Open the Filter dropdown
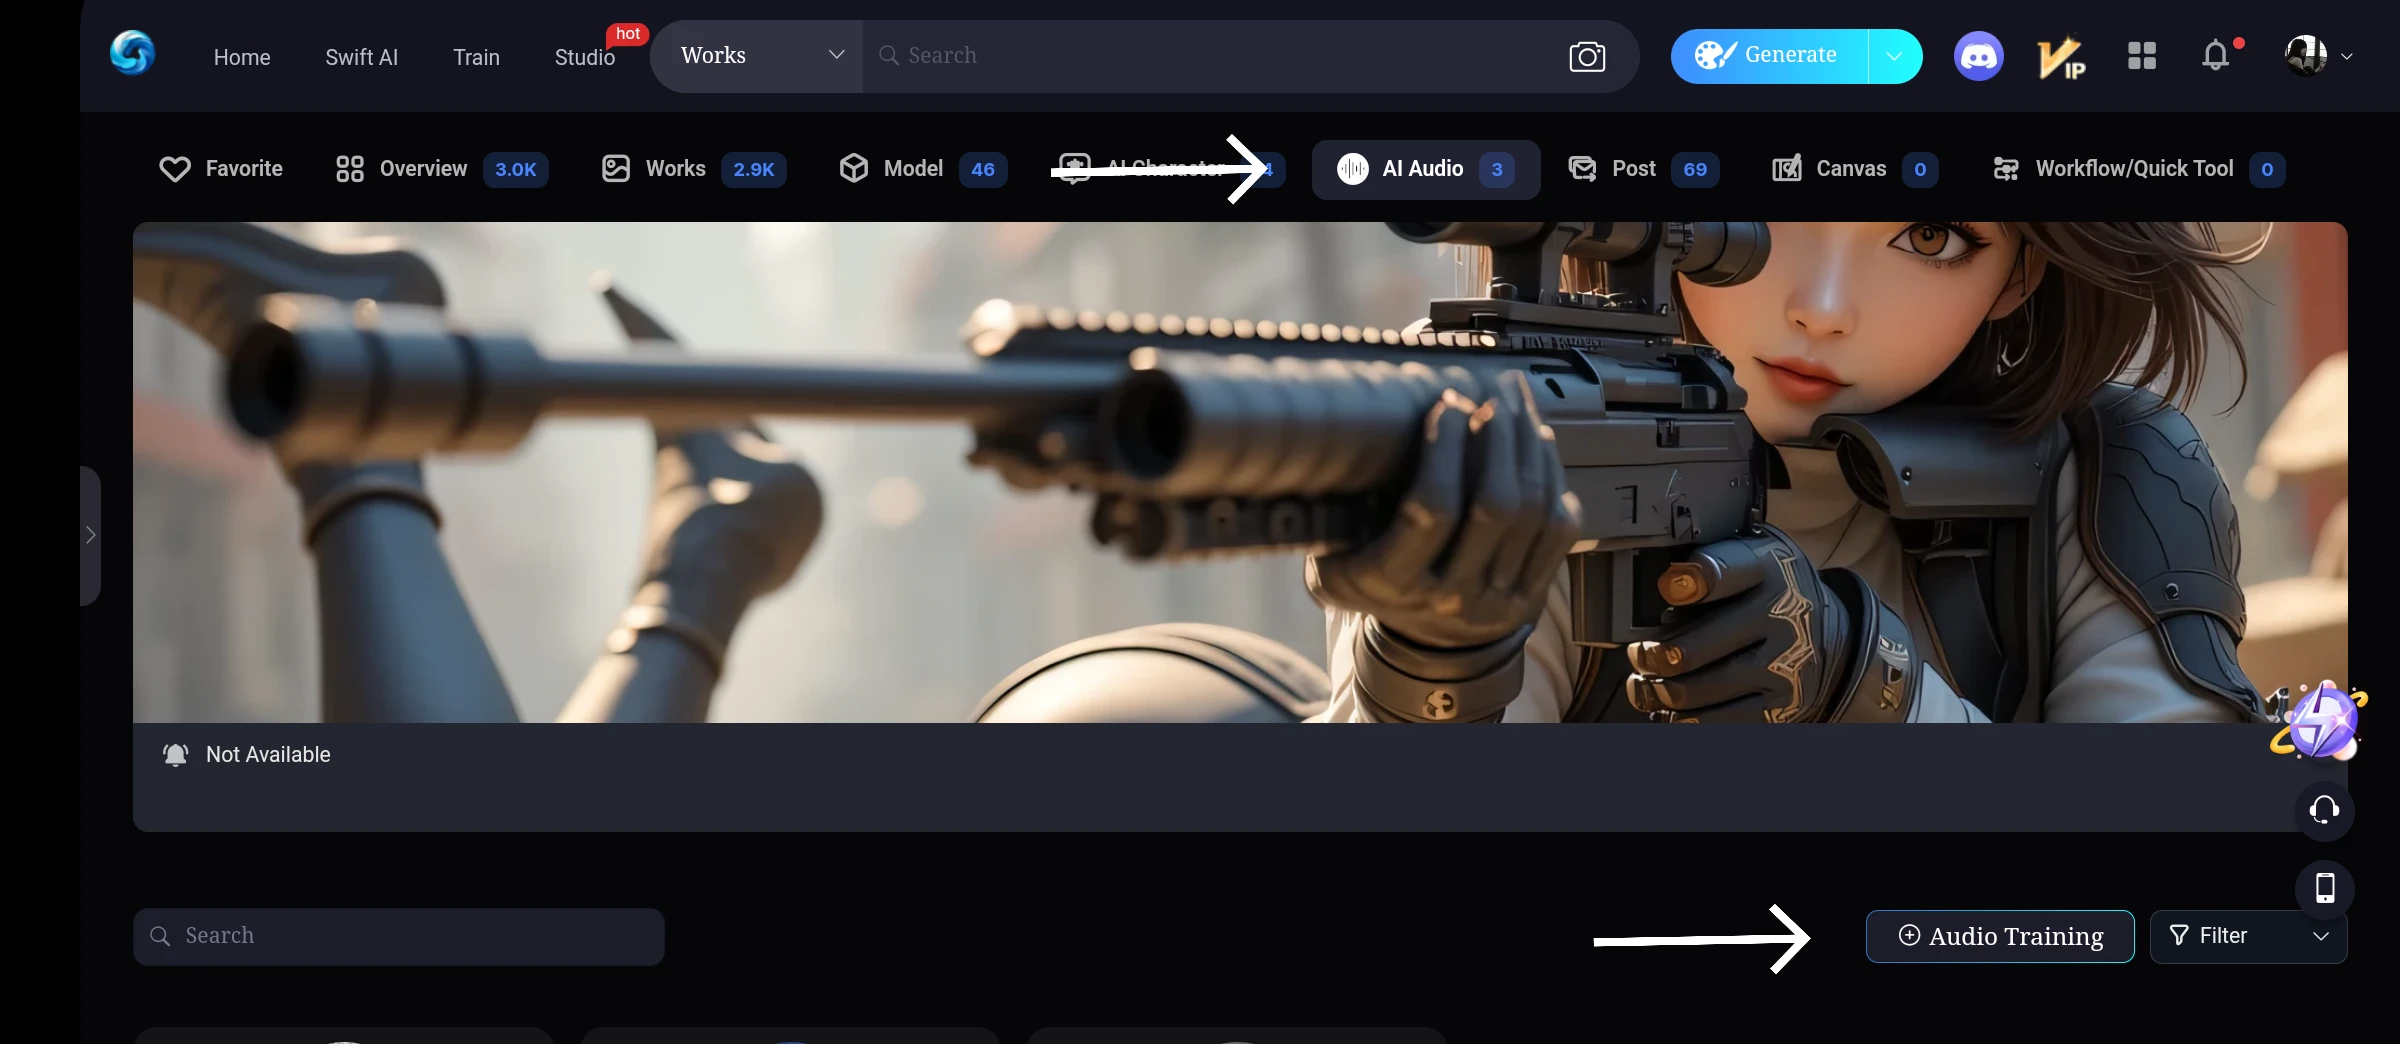Viewport: 2400px width, 1044px height. point(2248,936)
